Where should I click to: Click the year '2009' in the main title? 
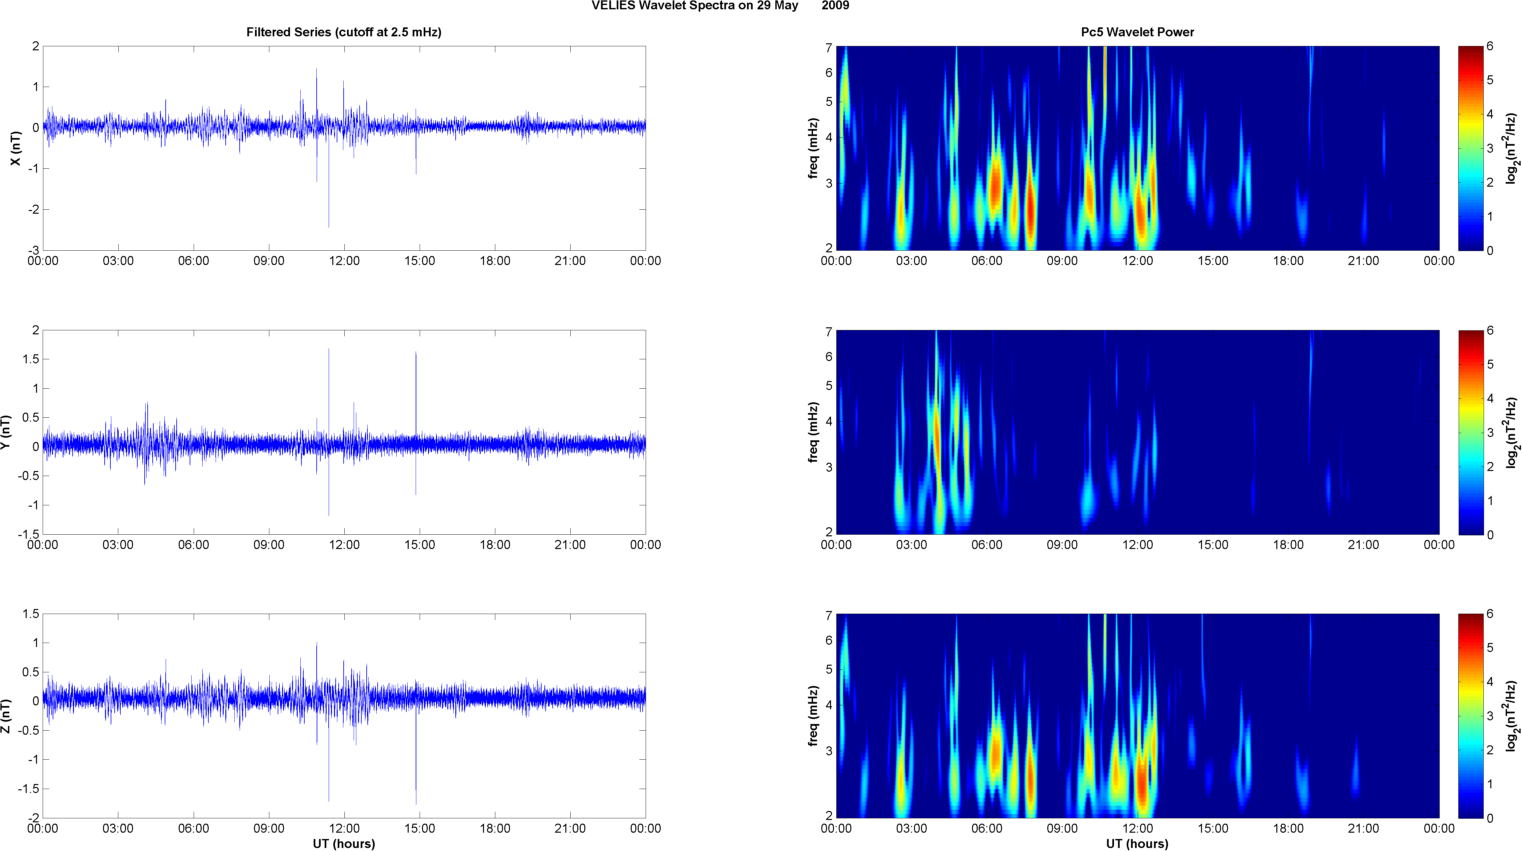coord(835,6)
